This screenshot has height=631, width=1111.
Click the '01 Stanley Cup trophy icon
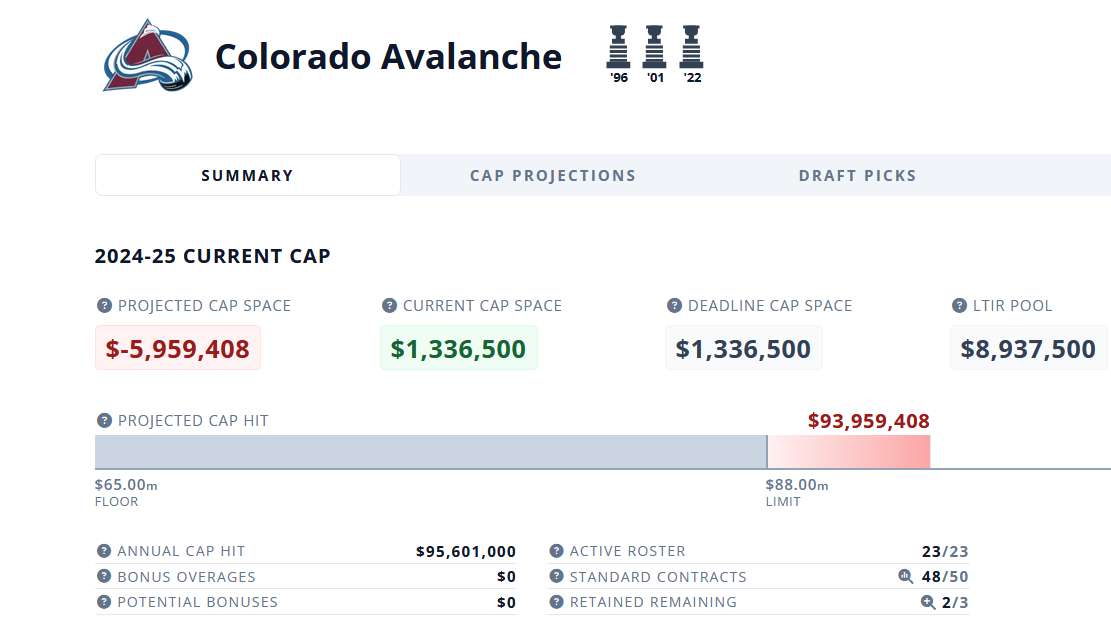point(655,47)
